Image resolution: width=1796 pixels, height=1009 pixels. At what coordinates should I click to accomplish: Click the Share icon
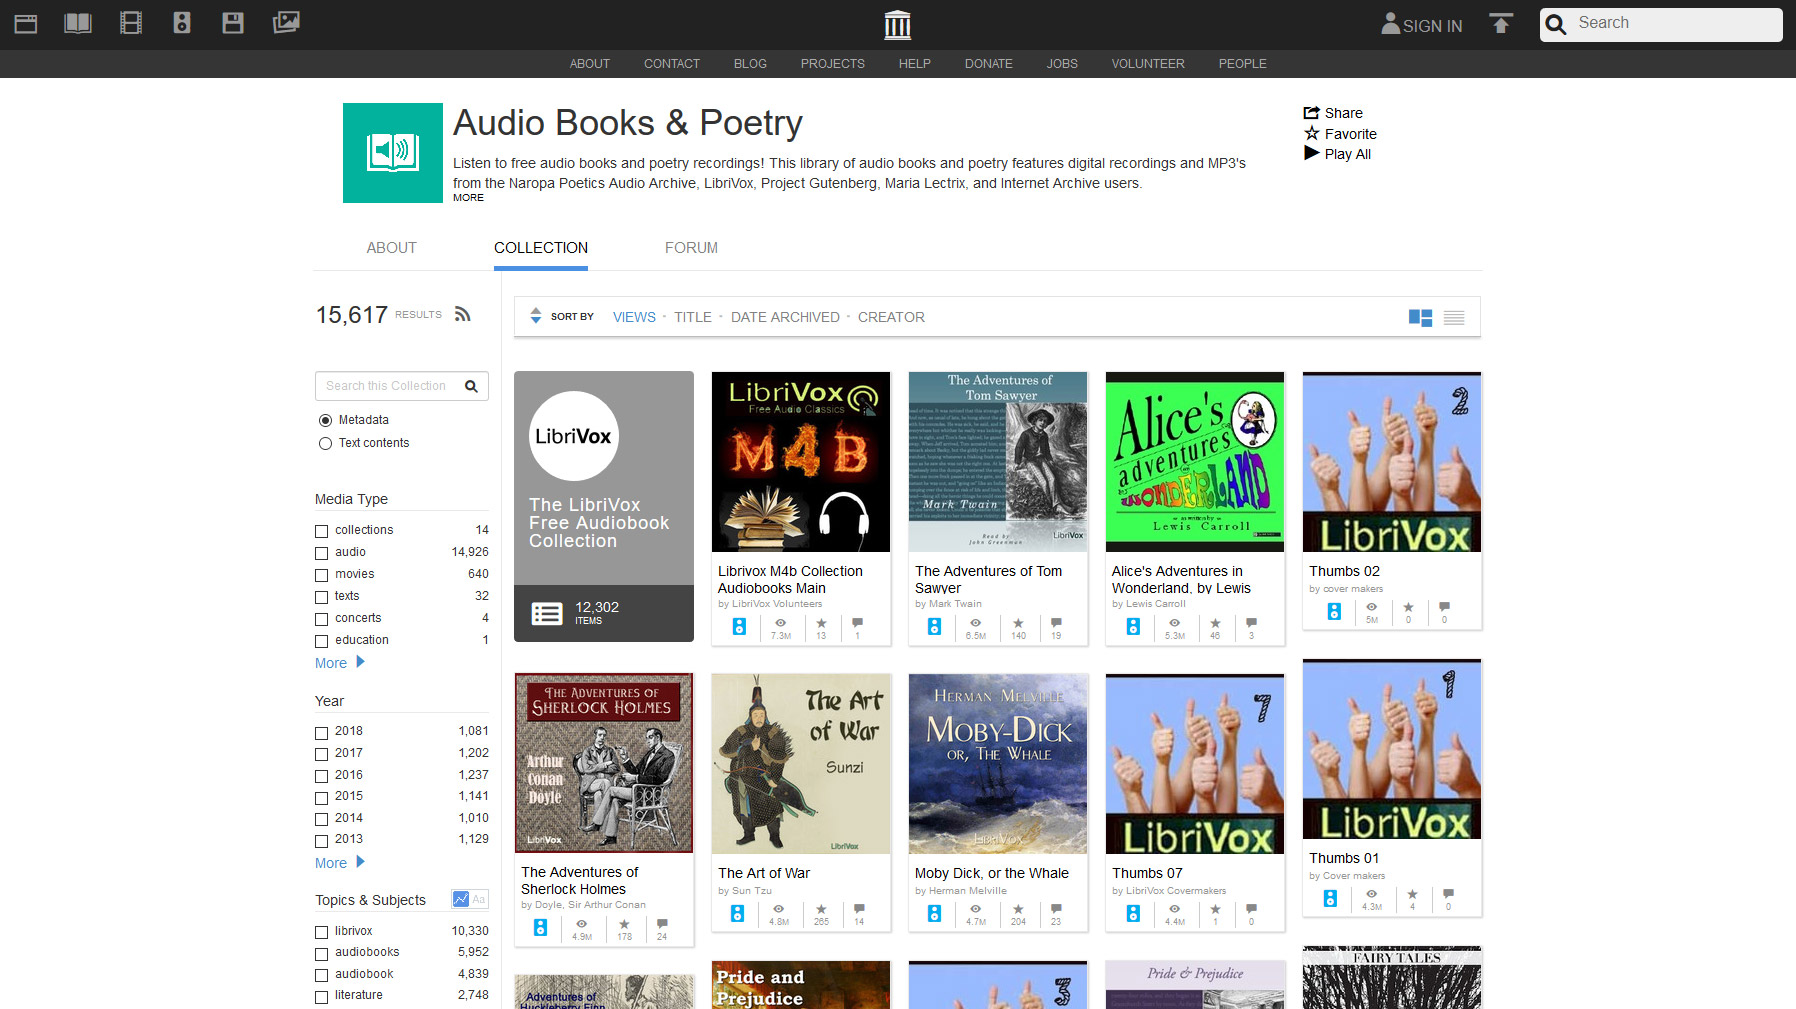pos(1312,113)
